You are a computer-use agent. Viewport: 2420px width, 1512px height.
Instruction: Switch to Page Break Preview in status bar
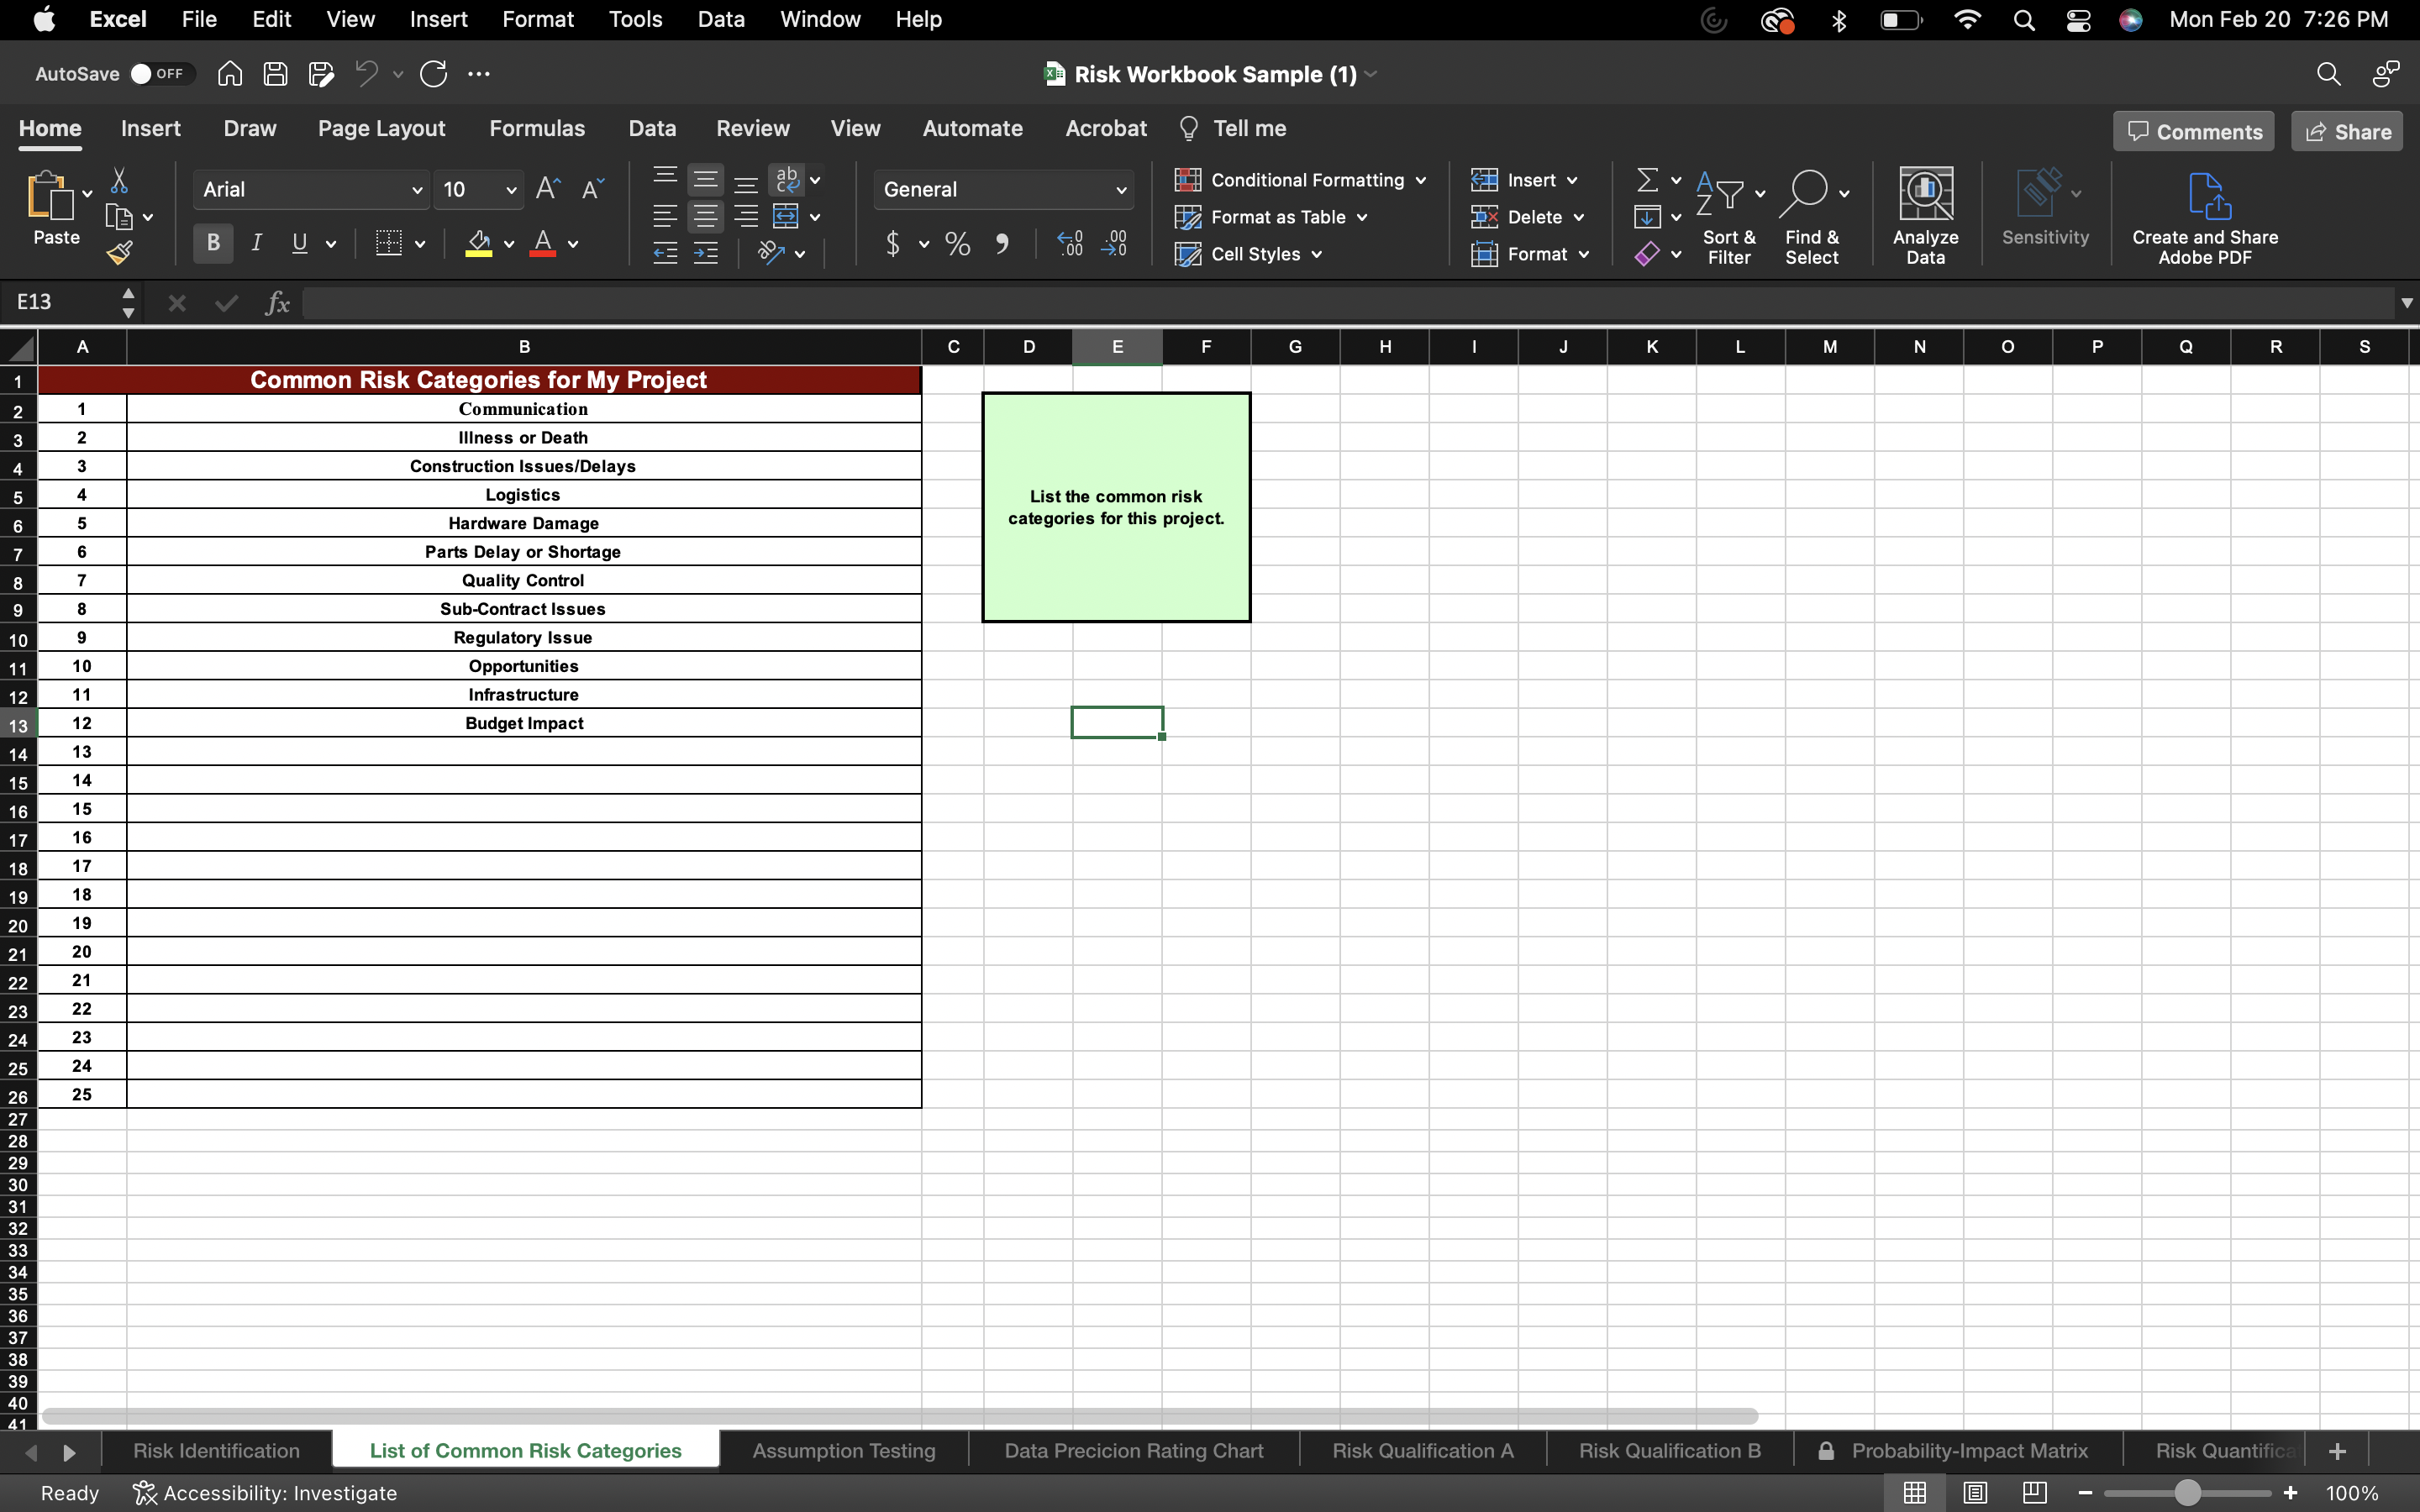(x=2034, y=1493)
